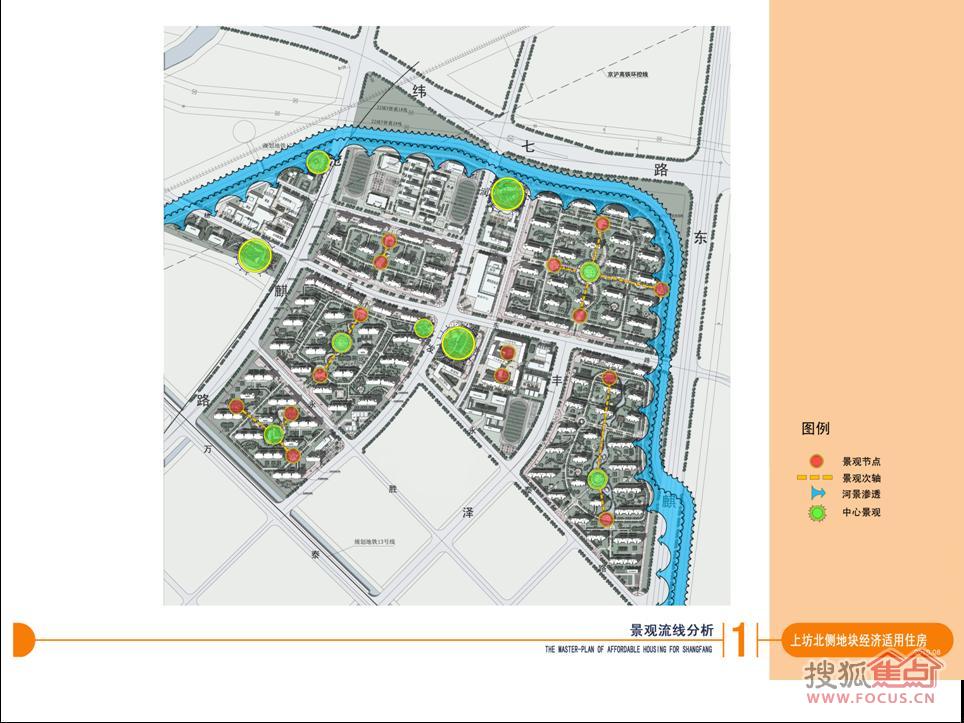Click the 中心景观 legend text label
964x723 pixels.
861,513
